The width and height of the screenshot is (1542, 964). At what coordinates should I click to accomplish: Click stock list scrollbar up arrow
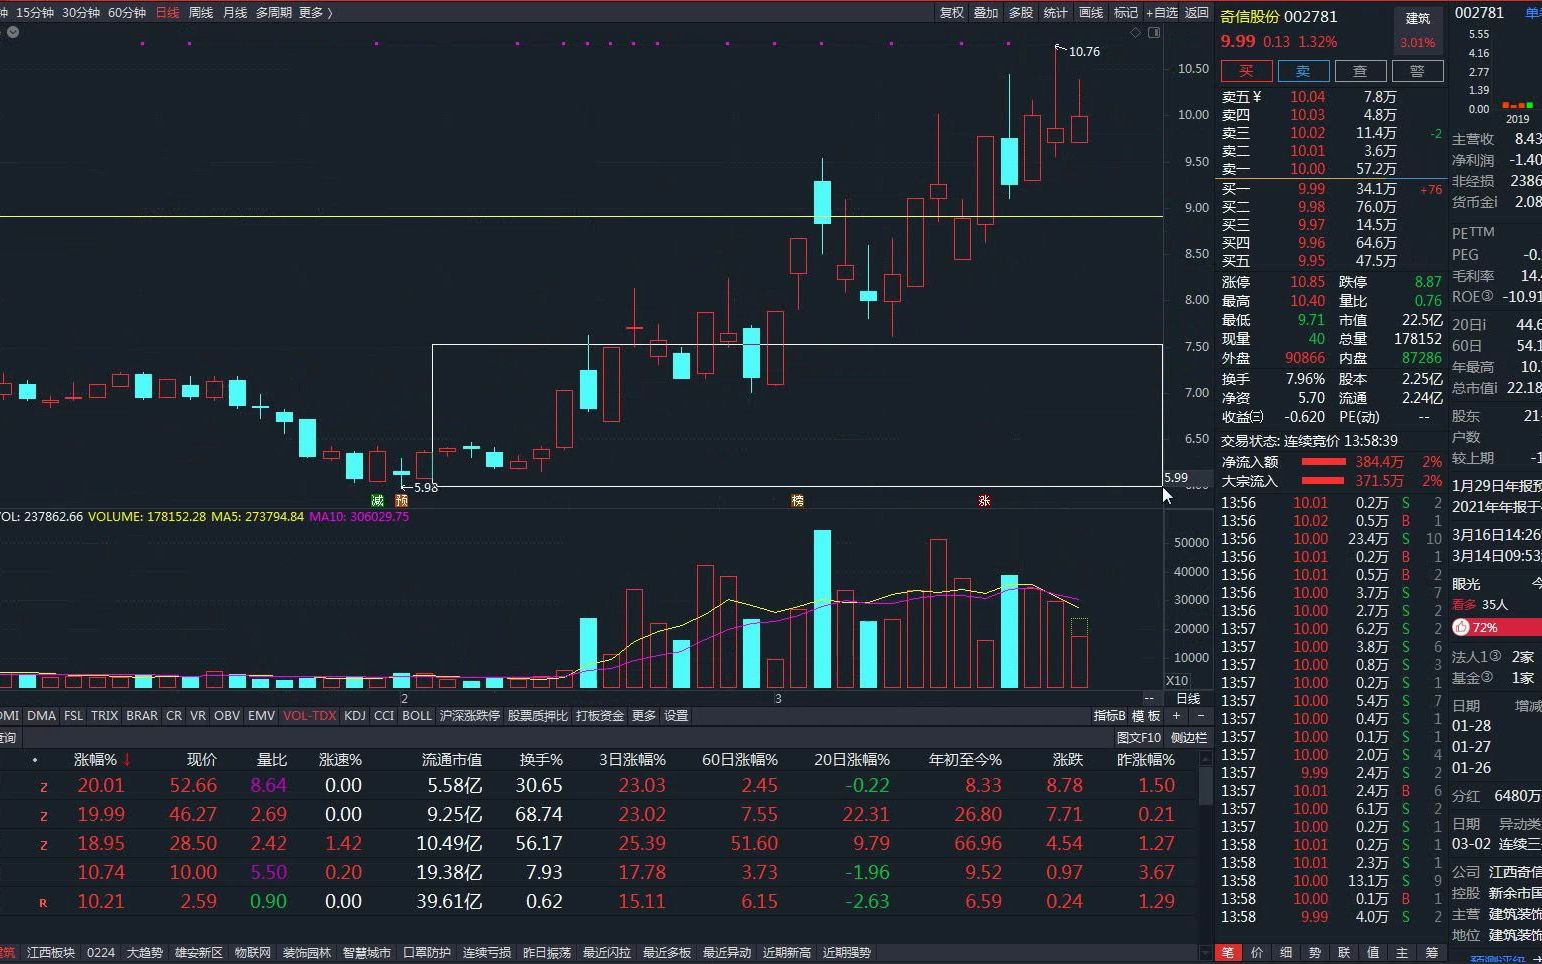1206,759
